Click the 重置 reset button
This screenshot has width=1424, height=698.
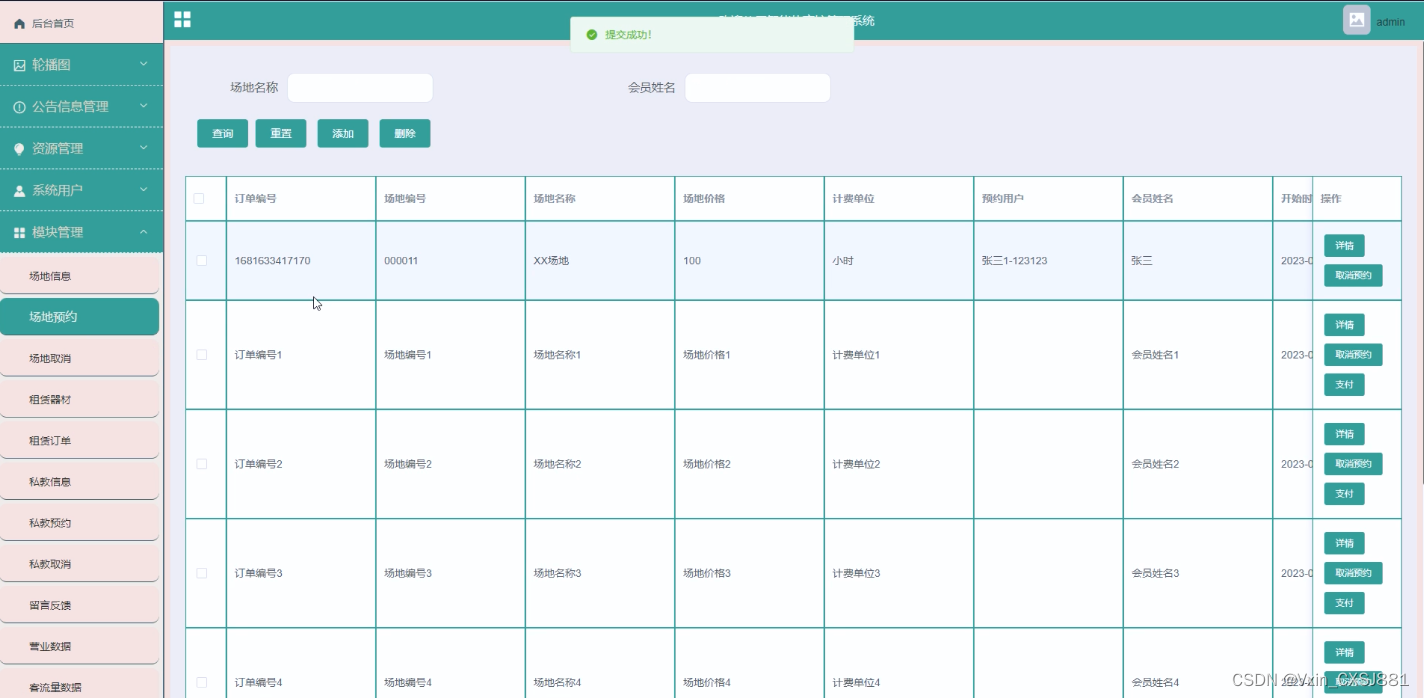click(281, 133)
